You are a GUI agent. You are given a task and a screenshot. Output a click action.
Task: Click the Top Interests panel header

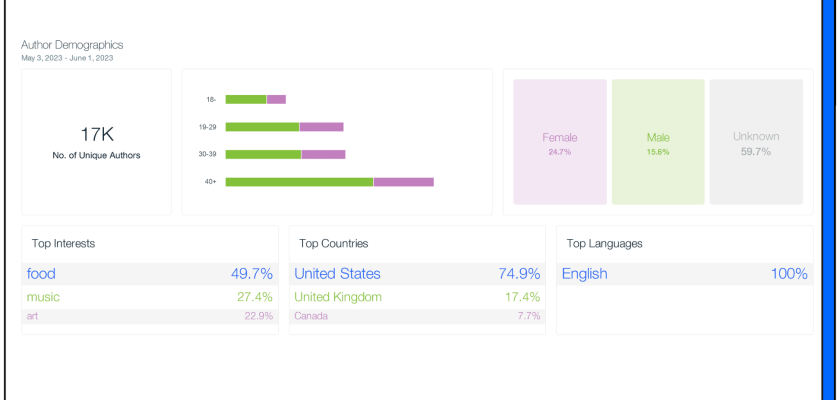pyautogui.click(x=63, y=243)
